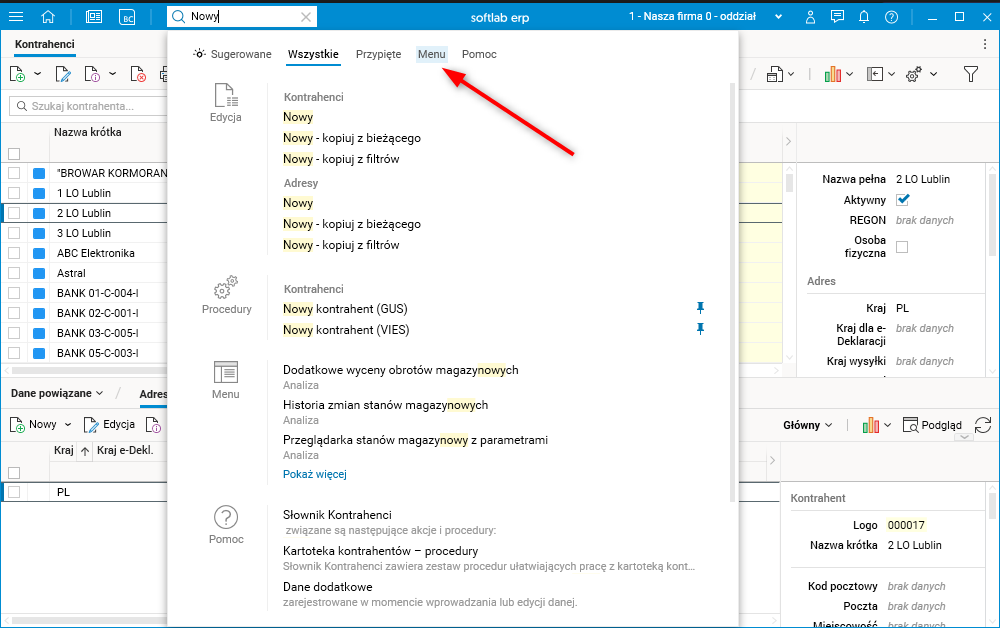This screenshot has width=1000, height=628.
Task: Click inside the Szukaj kontrahenta search field
Action: tap(88, 106)
